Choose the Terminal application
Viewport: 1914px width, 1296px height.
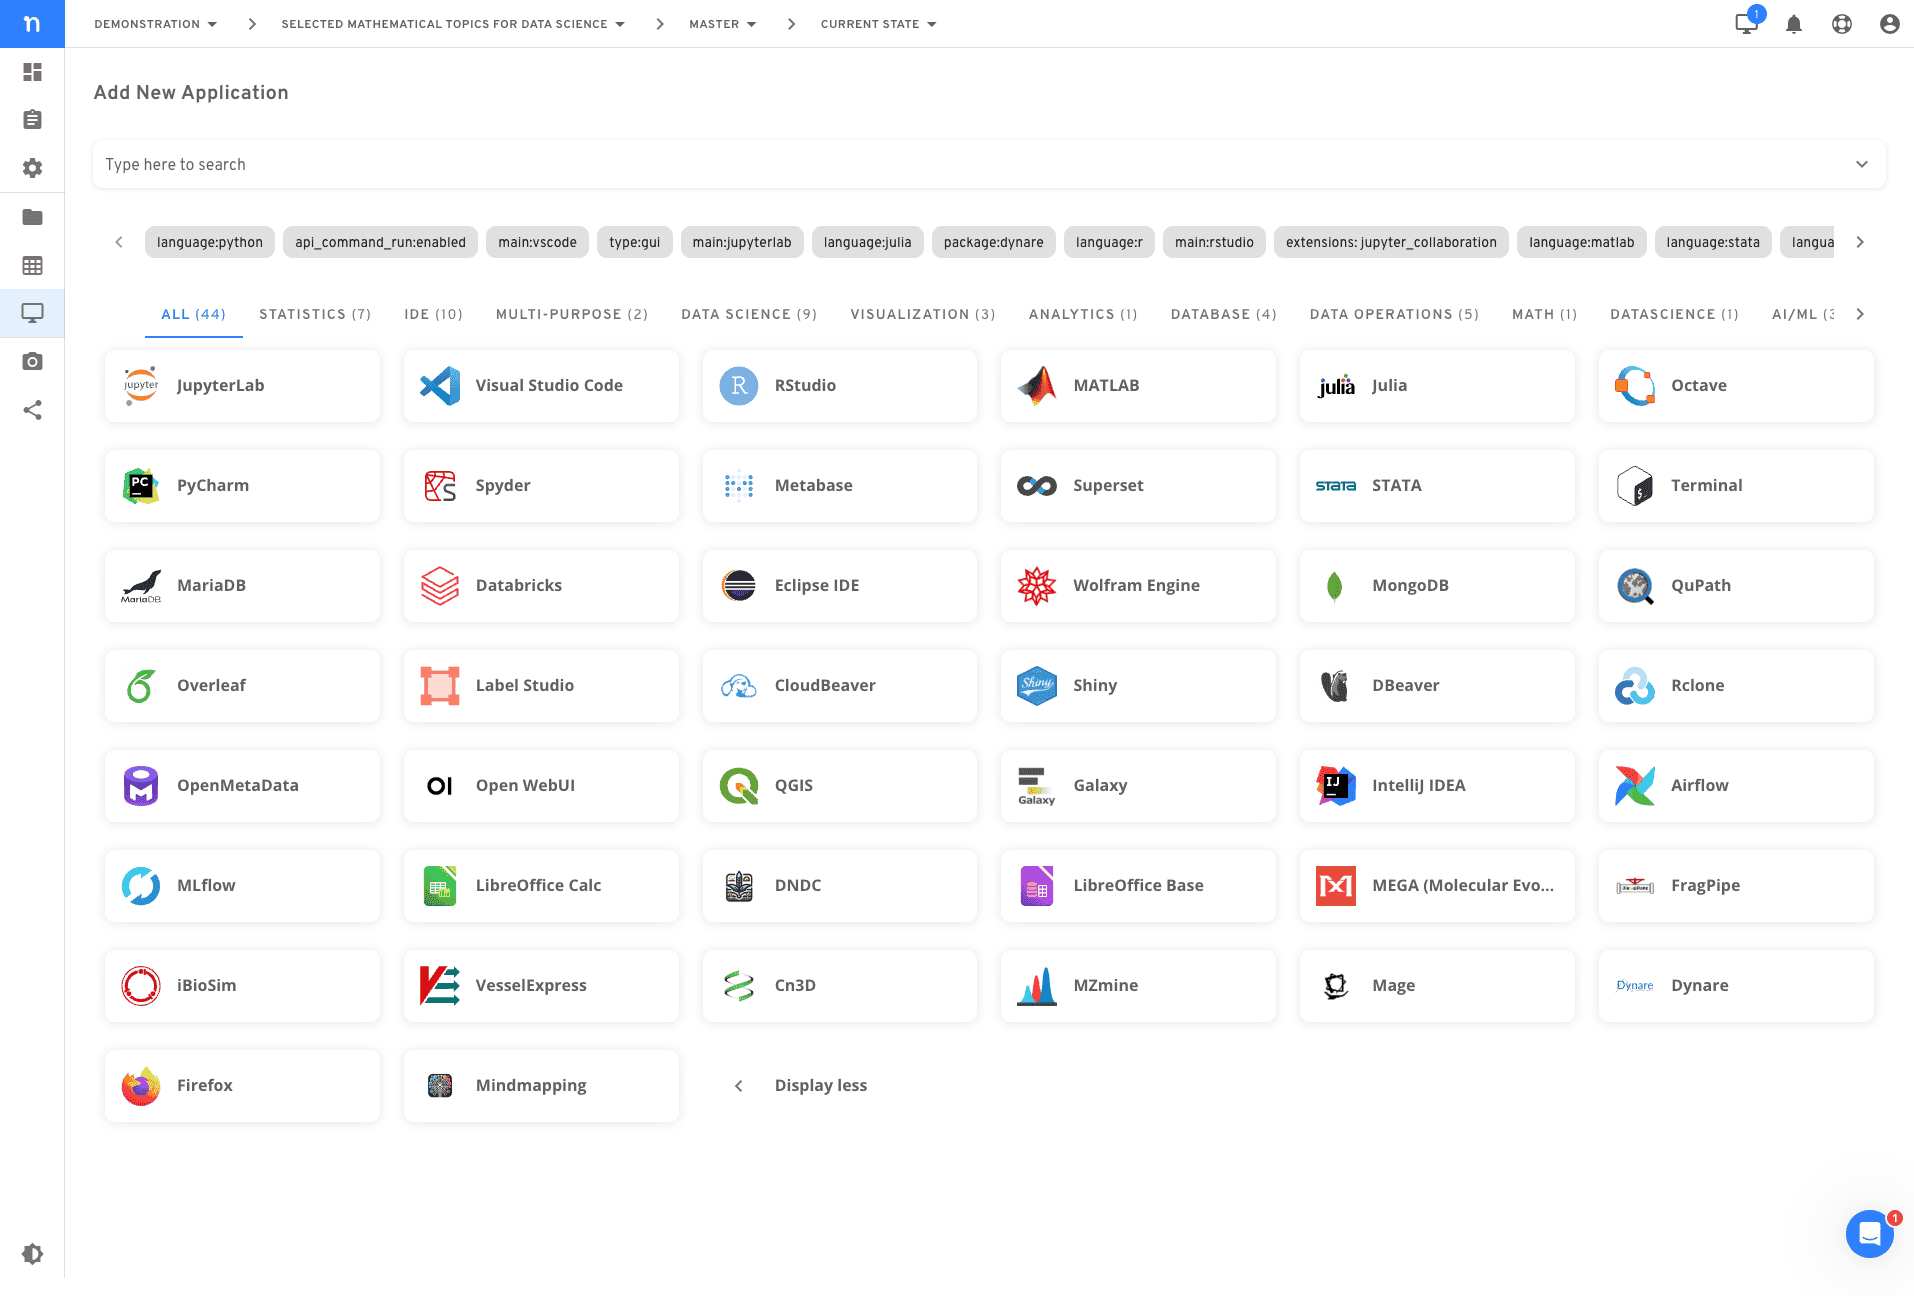coord(1736,485)
